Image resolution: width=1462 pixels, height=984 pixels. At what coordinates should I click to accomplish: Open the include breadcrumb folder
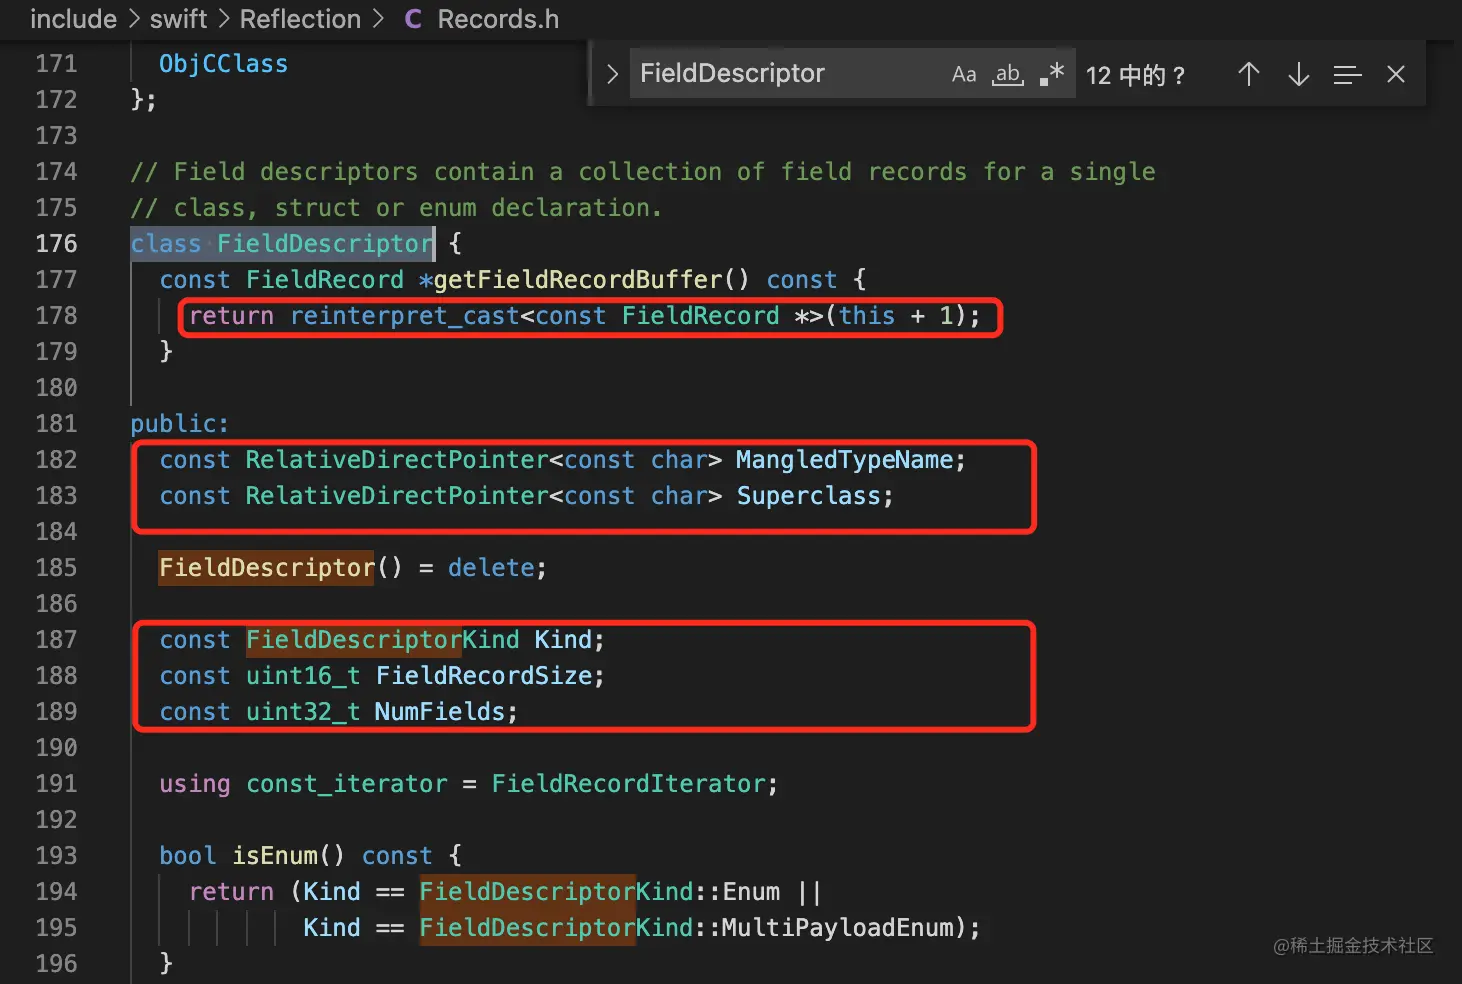pos(73,19)
